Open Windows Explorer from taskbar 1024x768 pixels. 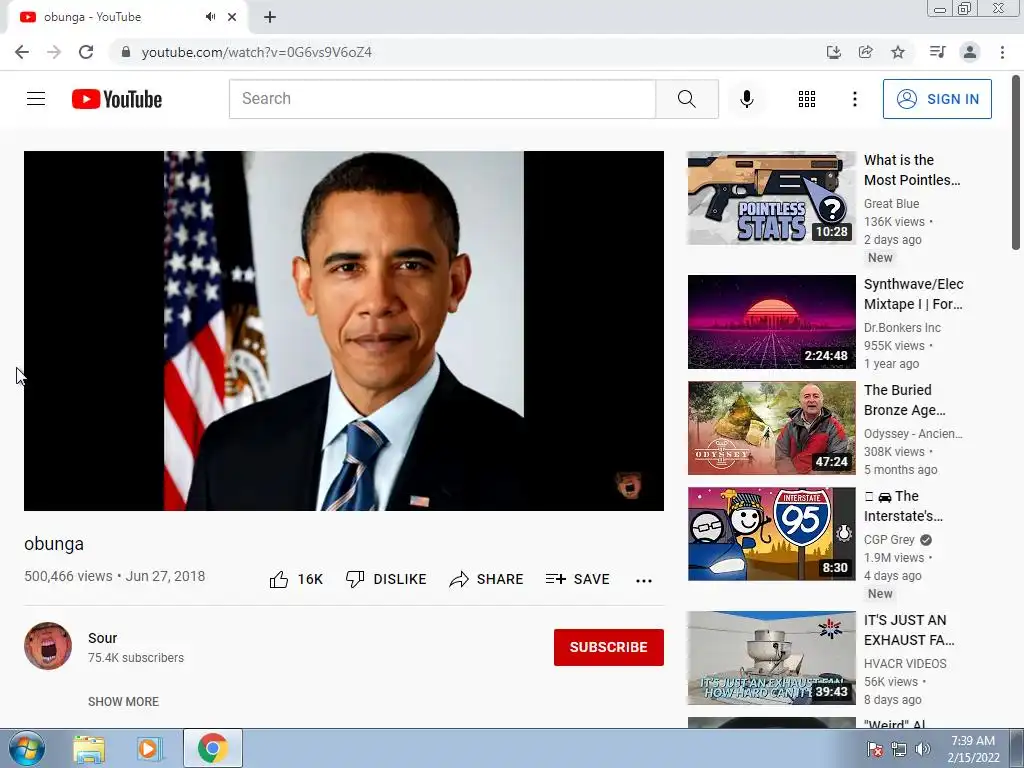(x=89, y=749)
